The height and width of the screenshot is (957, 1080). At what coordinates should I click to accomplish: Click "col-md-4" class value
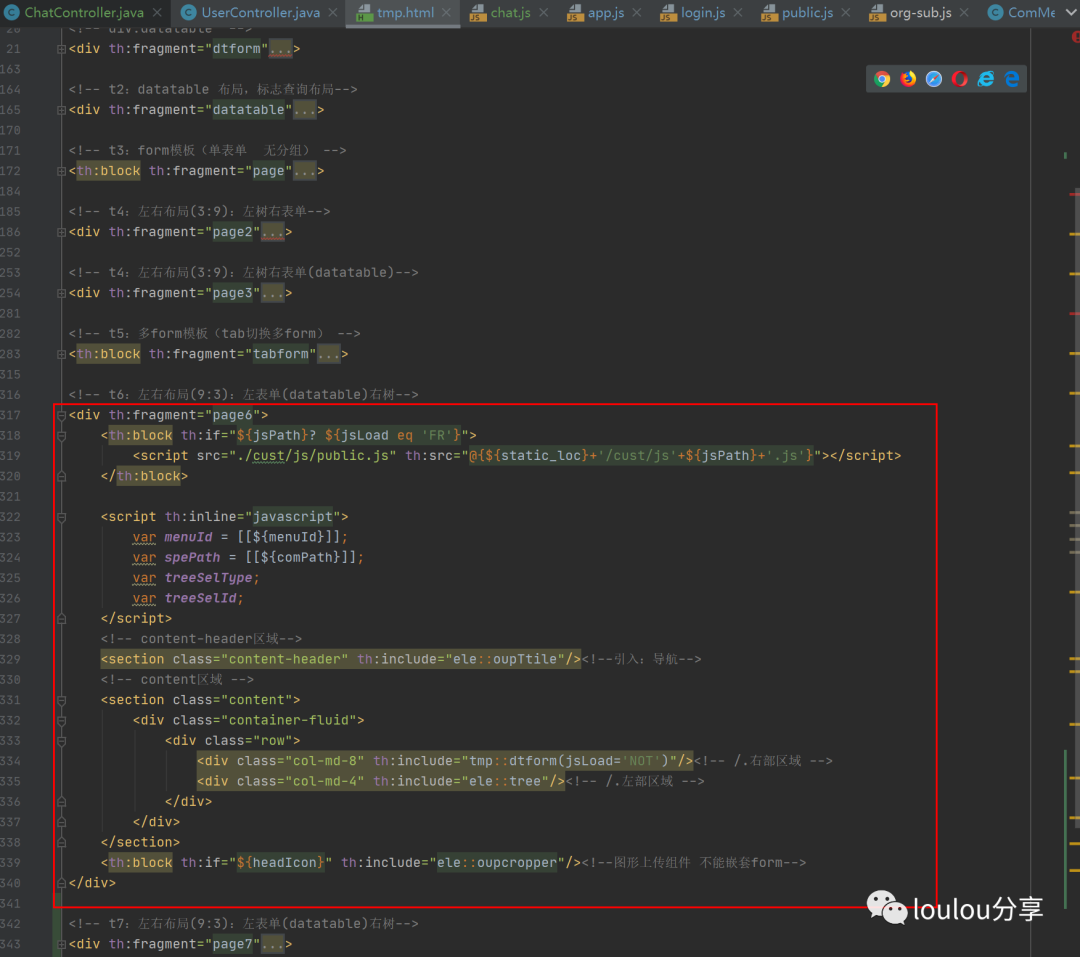(324, 781)
